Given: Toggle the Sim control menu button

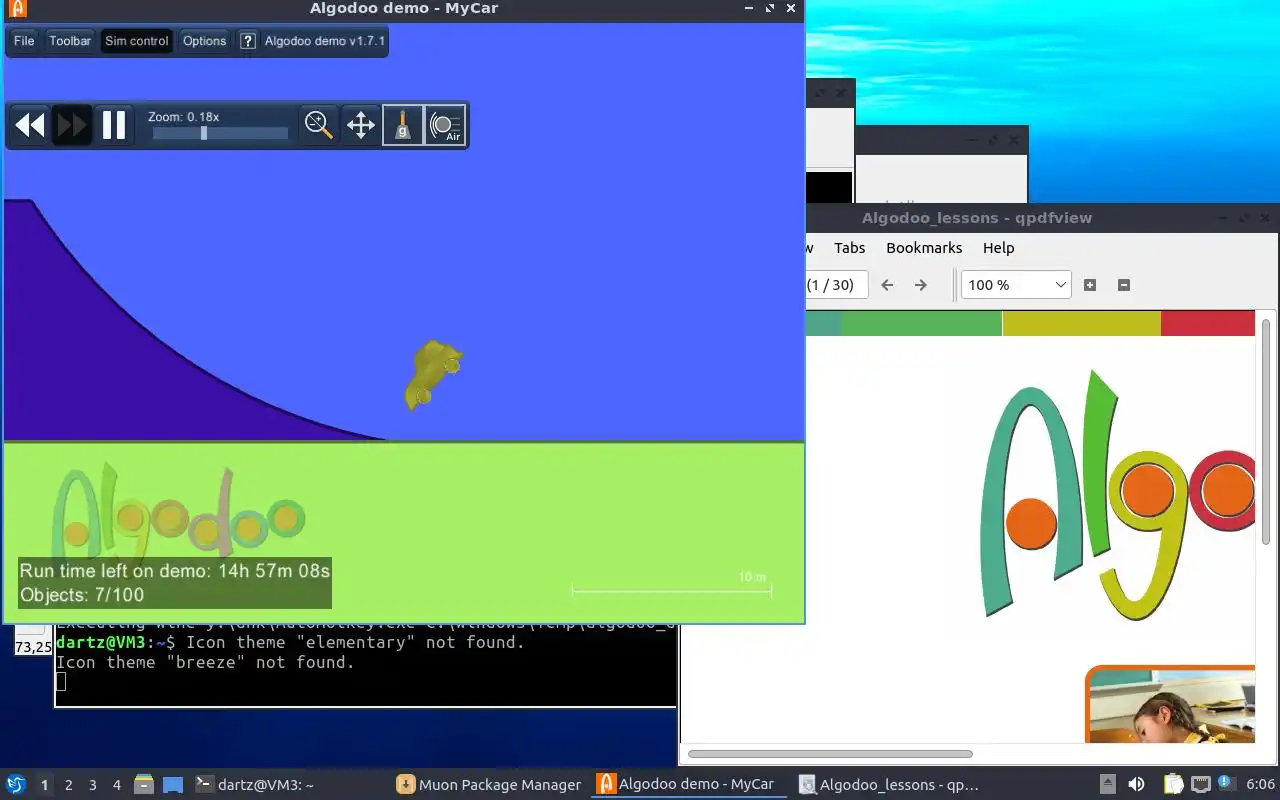Looking at the screenshot, I should [137, 41].
